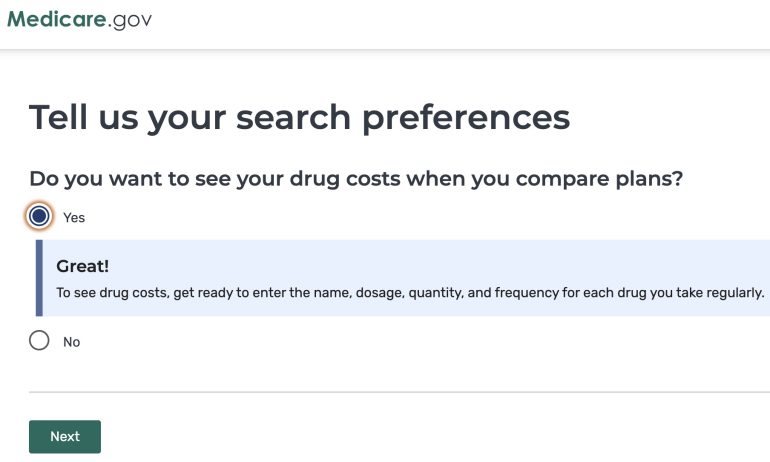
Task: Click the drug costs question text
Action: [x=355, y=179]
